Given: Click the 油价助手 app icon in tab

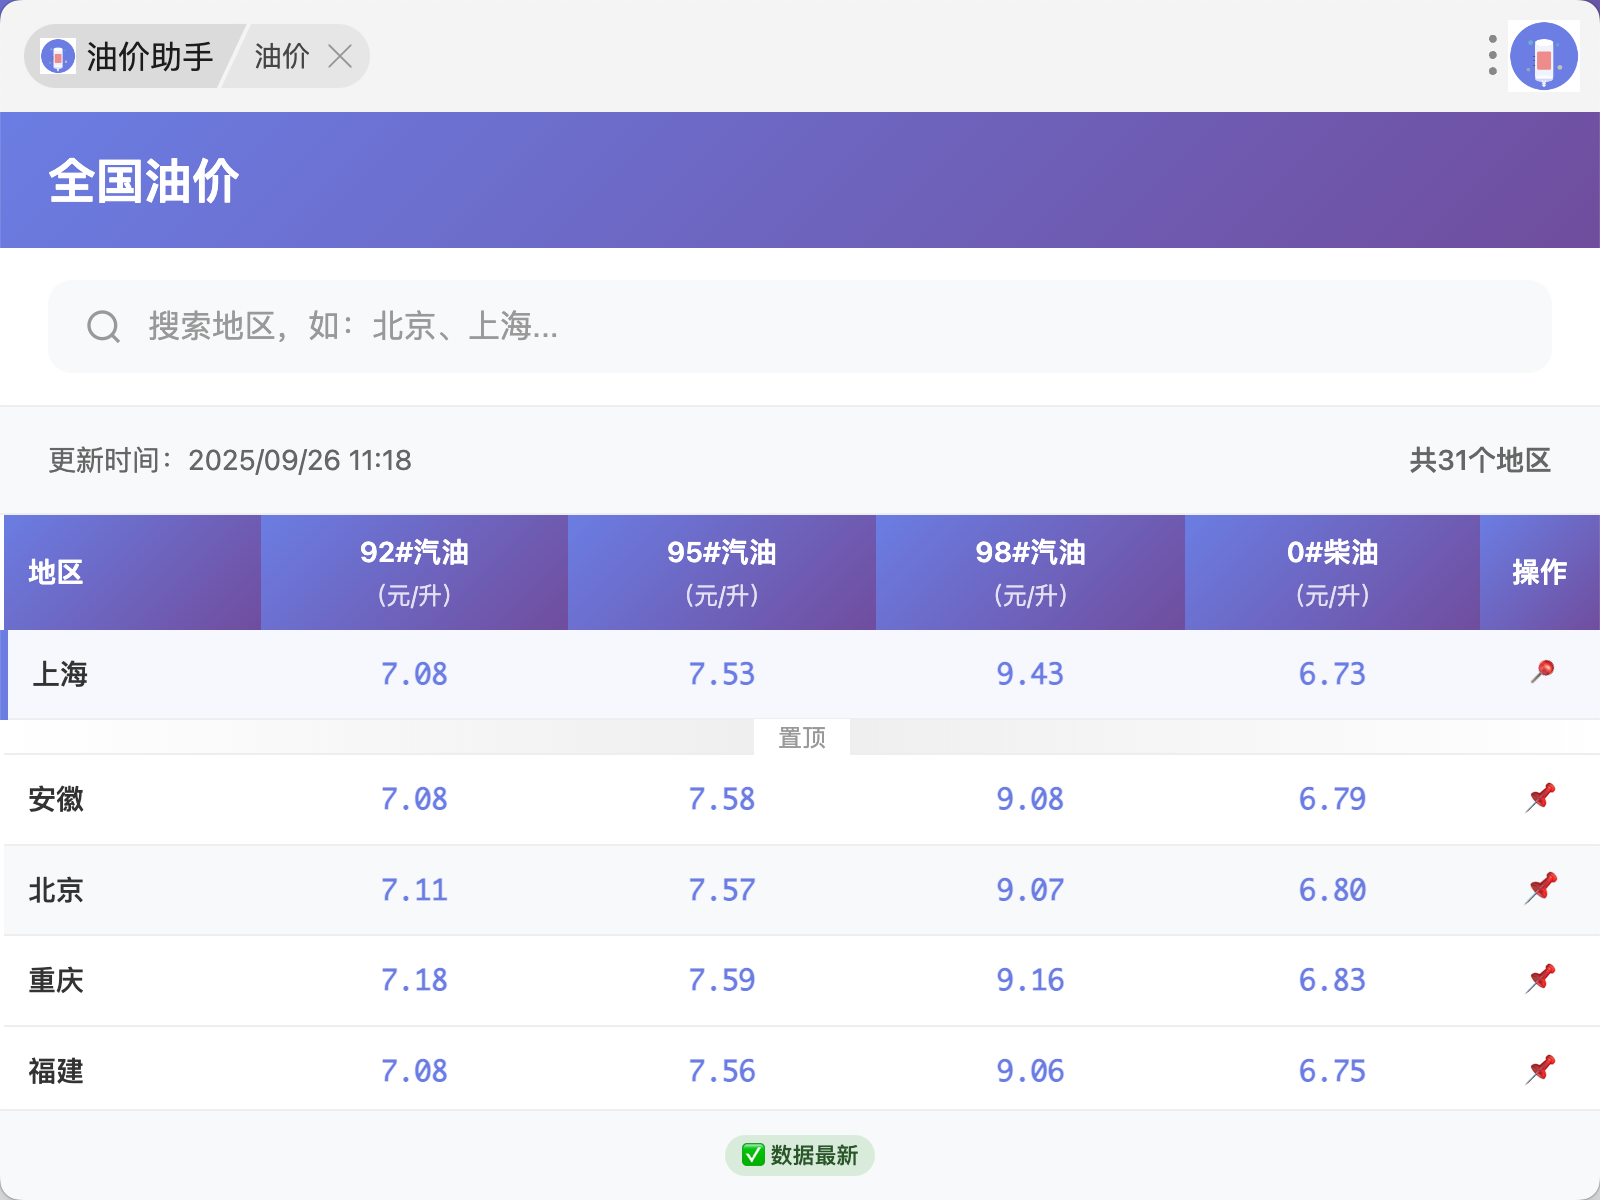Looking at the screenshot, I should 58,56.
